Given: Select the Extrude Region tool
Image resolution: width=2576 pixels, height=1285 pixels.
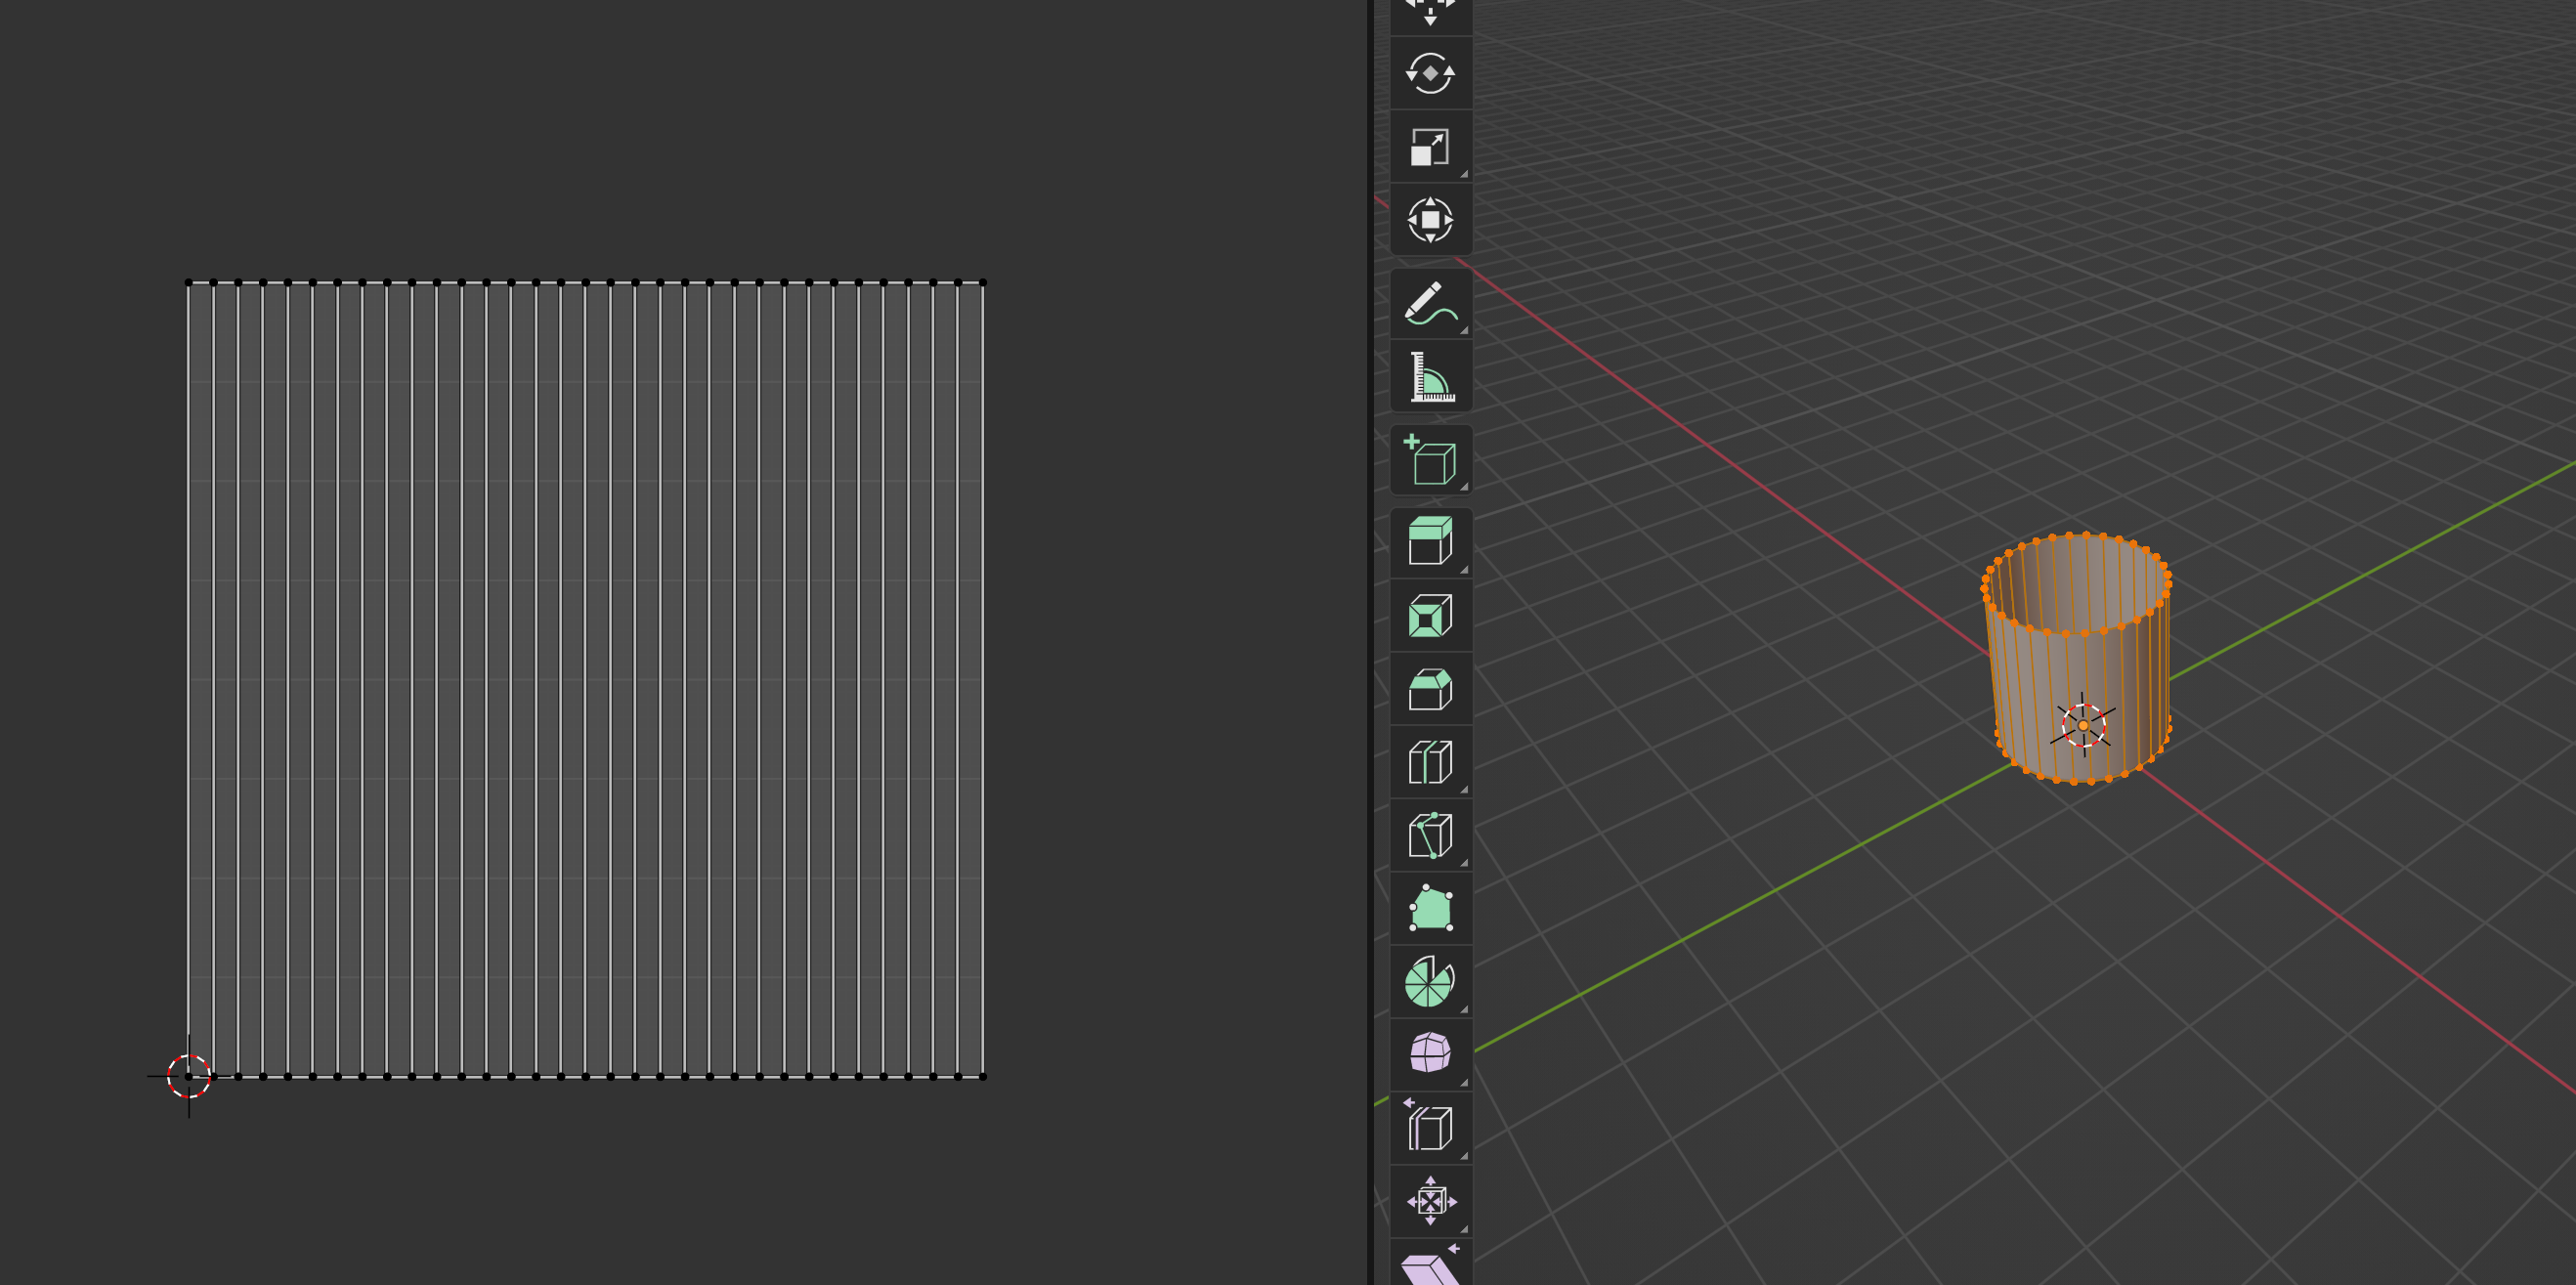Looking at the screenshot, I should (x=1430, y=540).
